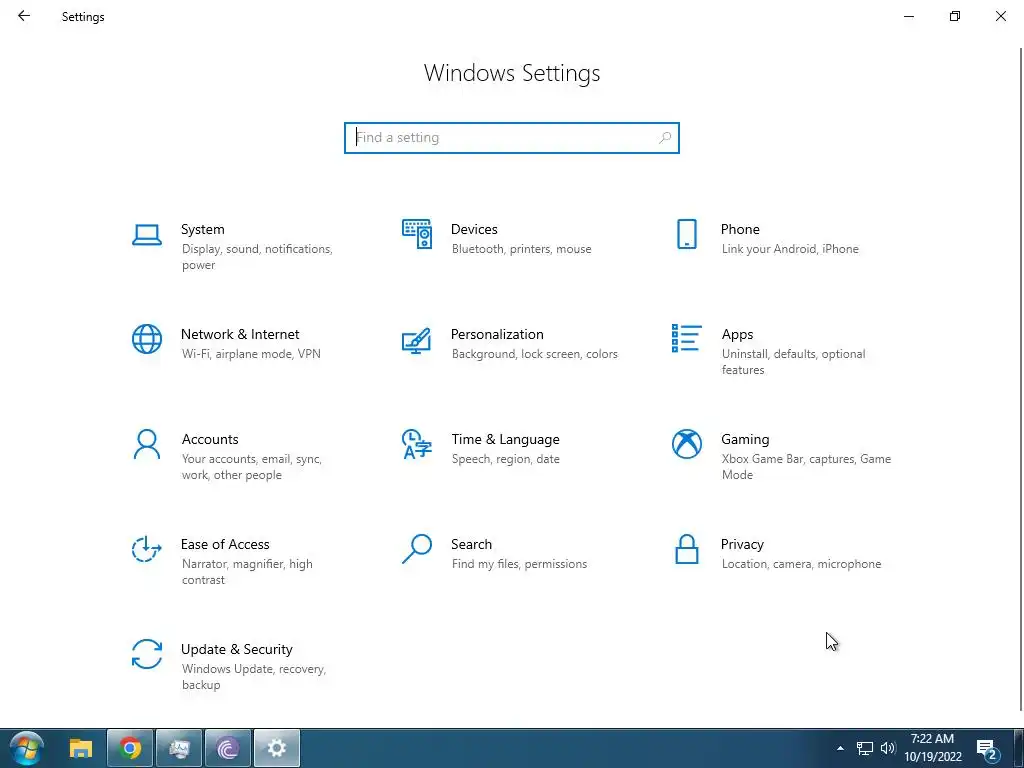Open the Ease of Access link

[225, 545]
